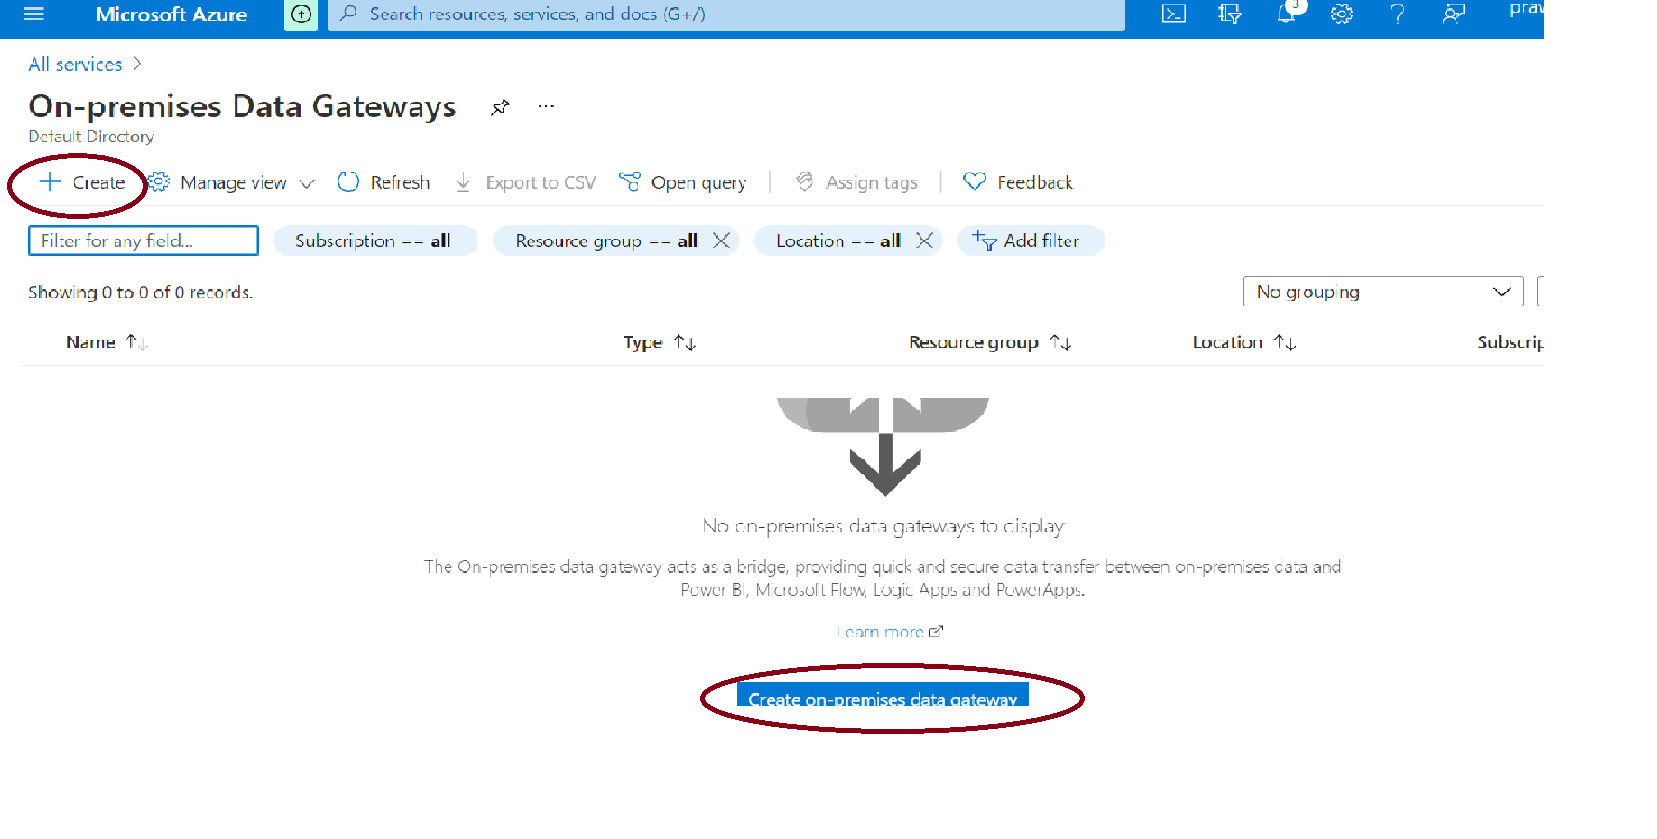The height and width of the screenshot is (839, 1657).
Task: Open the hamburger portal menu
Action: point(34,14)
